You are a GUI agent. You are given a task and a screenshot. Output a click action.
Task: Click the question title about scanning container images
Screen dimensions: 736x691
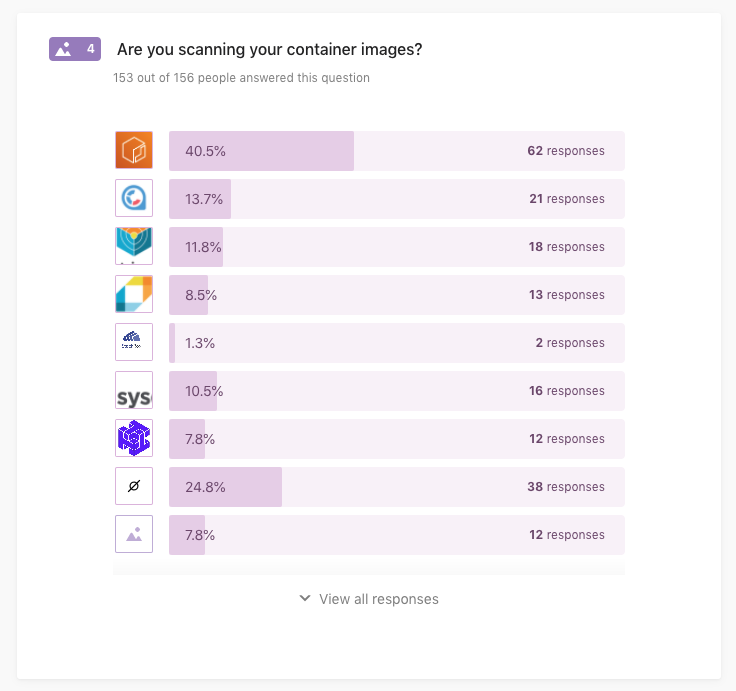[x=269, y=49]
